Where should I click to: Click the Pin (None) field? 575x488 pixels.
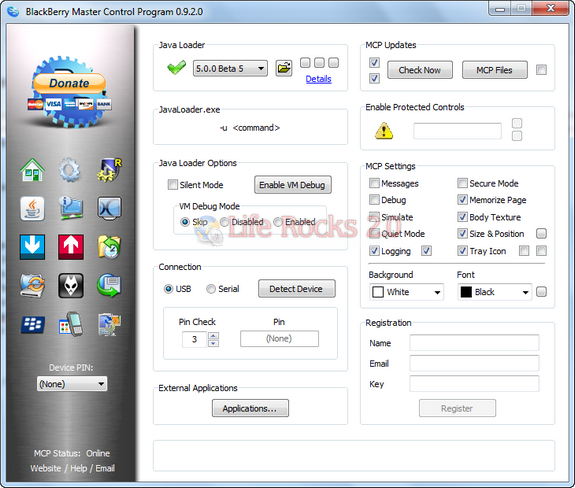279,338
